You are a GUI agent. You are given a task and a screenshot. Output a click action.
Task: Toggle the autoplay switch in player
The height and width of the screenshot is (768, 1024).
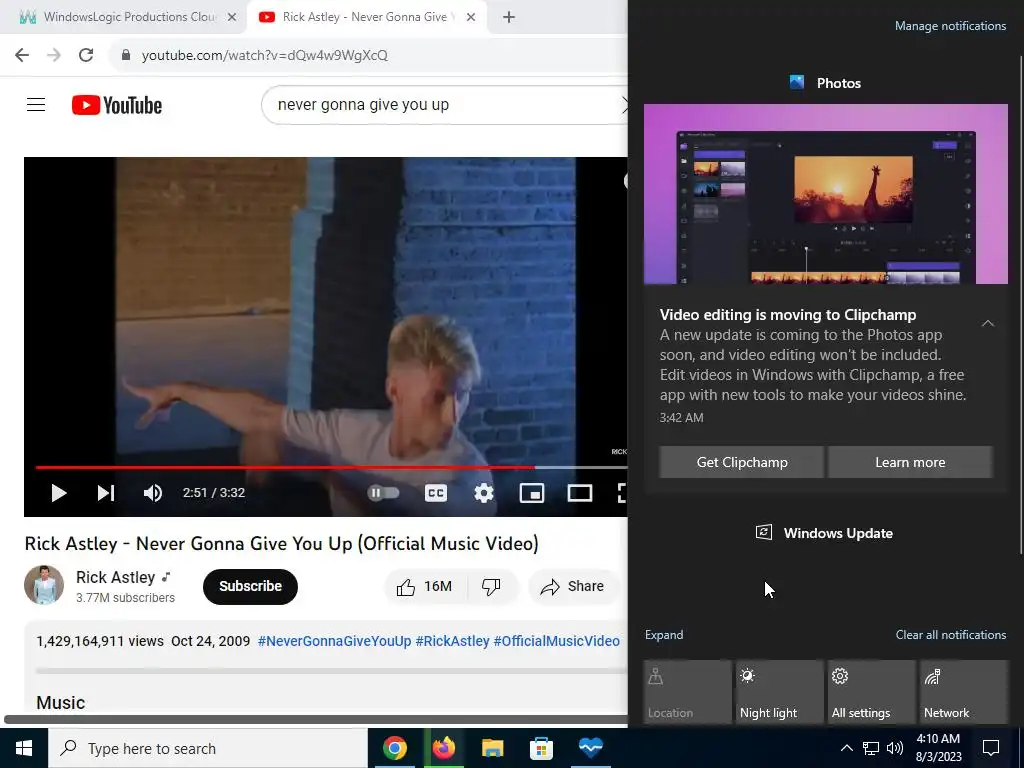click(x=383, y=493)
